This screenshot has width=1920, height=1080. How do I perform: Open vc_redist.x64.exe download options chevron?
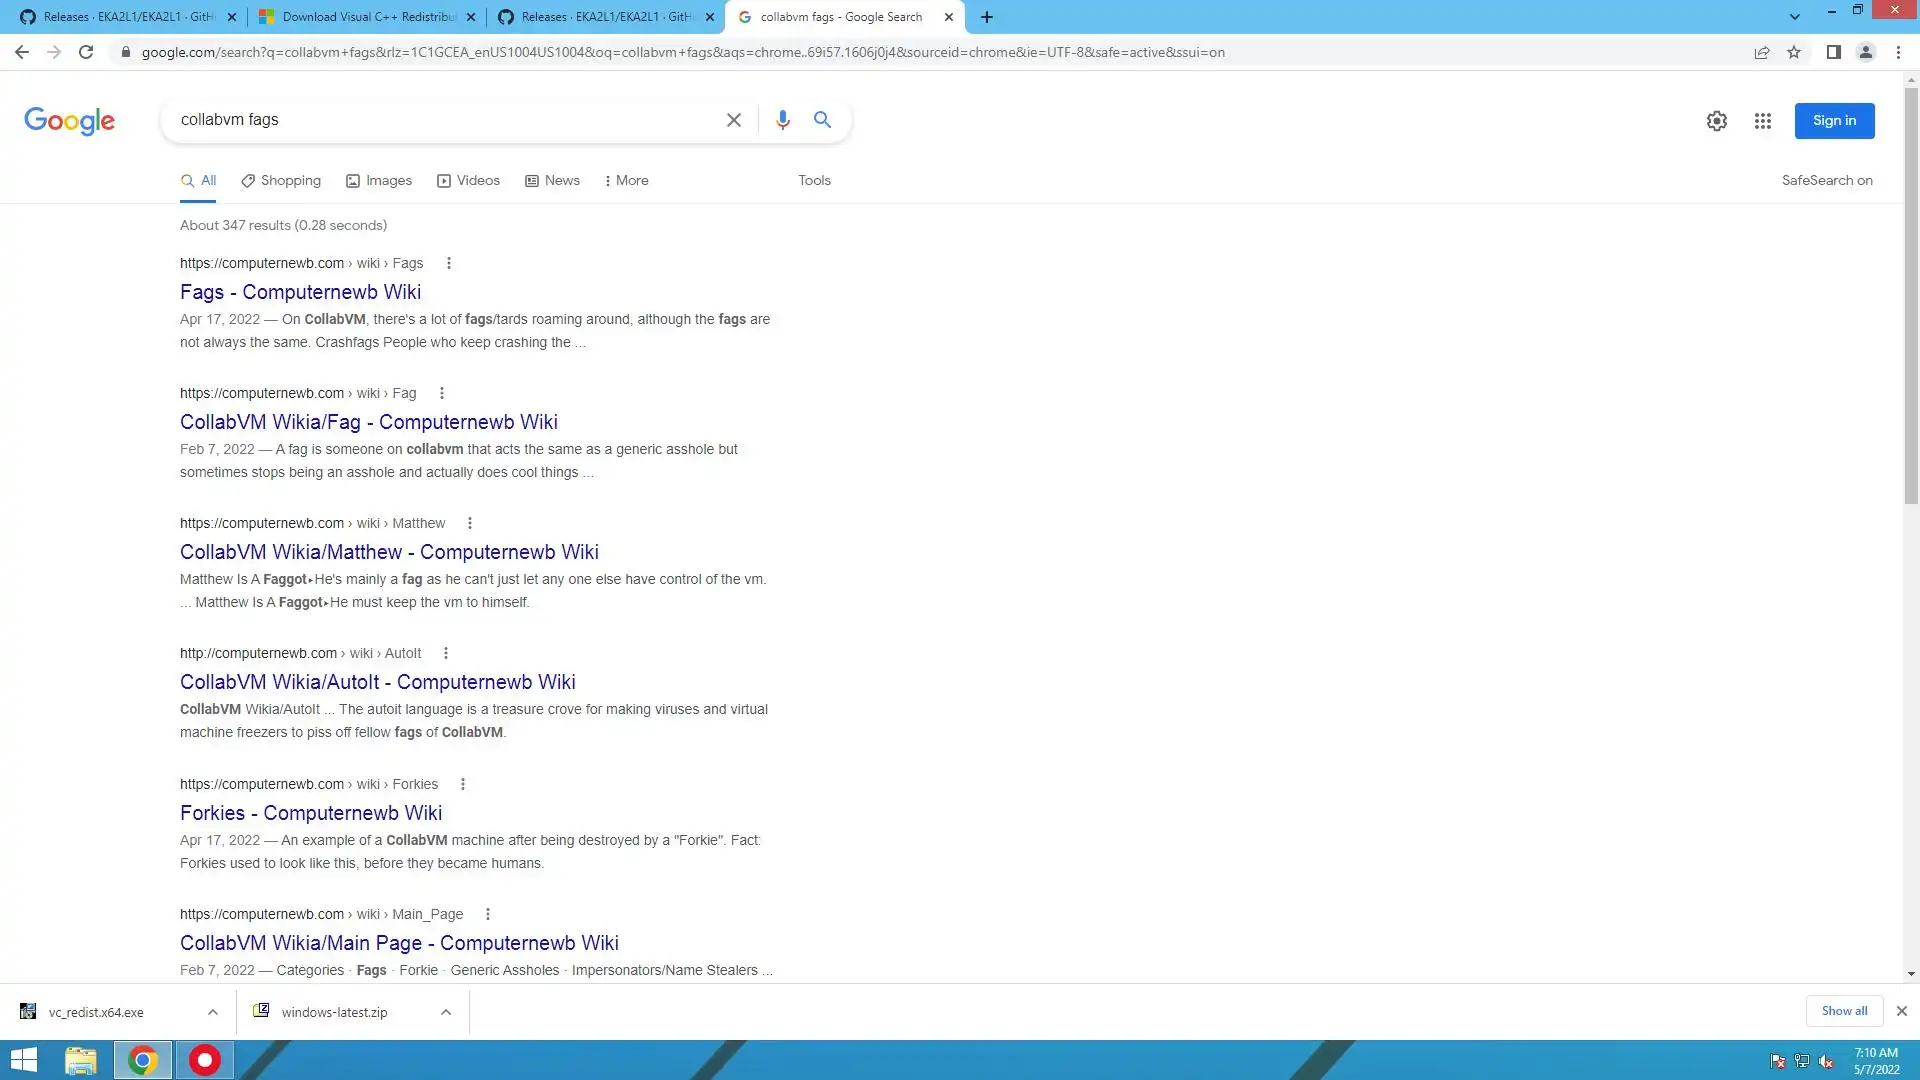pos(213,1012)
